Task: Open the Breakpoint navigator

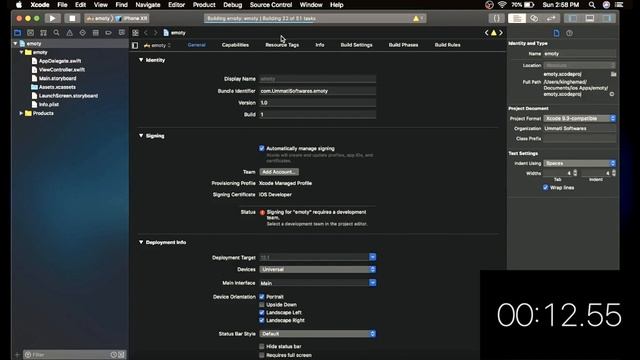Action: pyautogui.click(x=109, y=33)
